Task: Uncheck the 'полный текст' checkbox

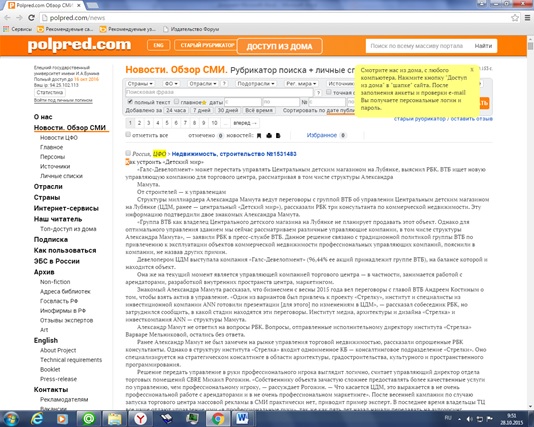Action: tap(130, 101)
